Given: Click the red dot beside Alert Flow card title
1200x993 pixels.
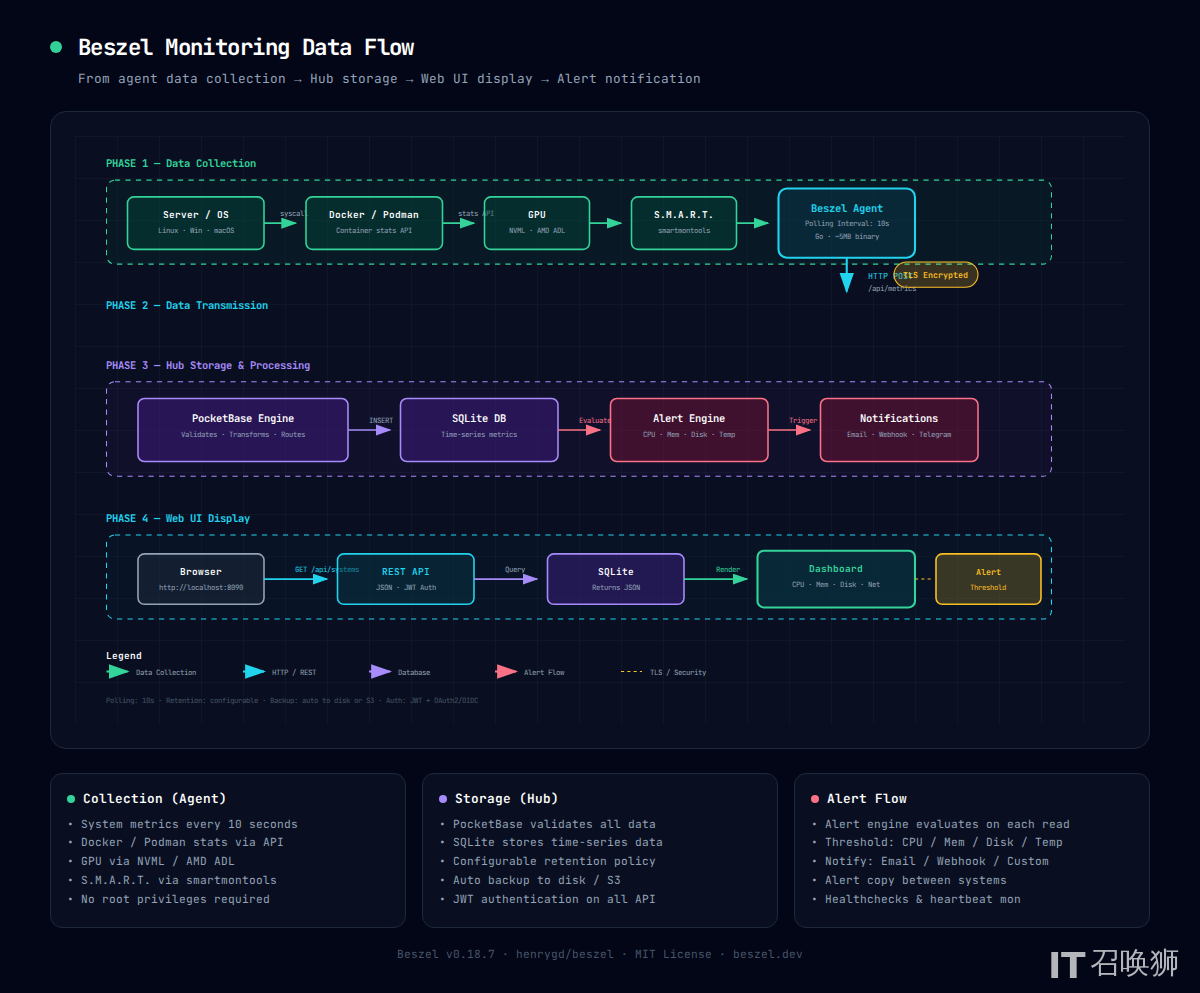Looking at the screenshot, I should pyautogui.click(x=815, y=799).
